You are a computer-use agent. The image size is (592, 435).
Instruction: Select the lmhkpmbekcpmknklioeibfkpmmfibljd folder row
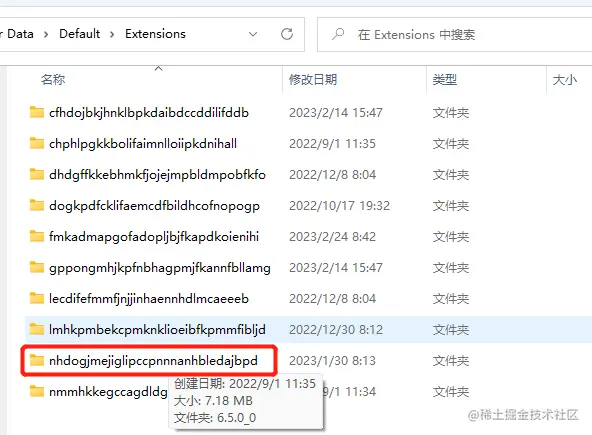(x=308, y=330)
